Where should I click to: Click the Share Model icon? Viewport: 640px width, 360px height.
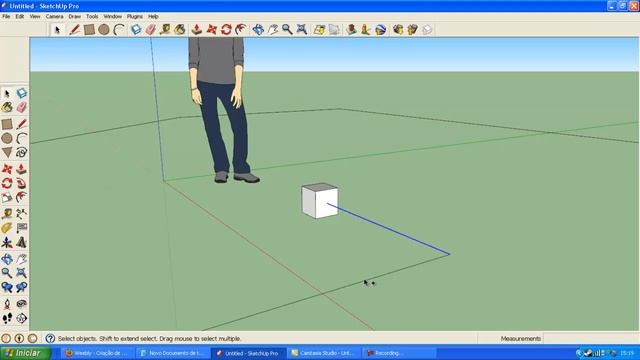coord(412,29)
